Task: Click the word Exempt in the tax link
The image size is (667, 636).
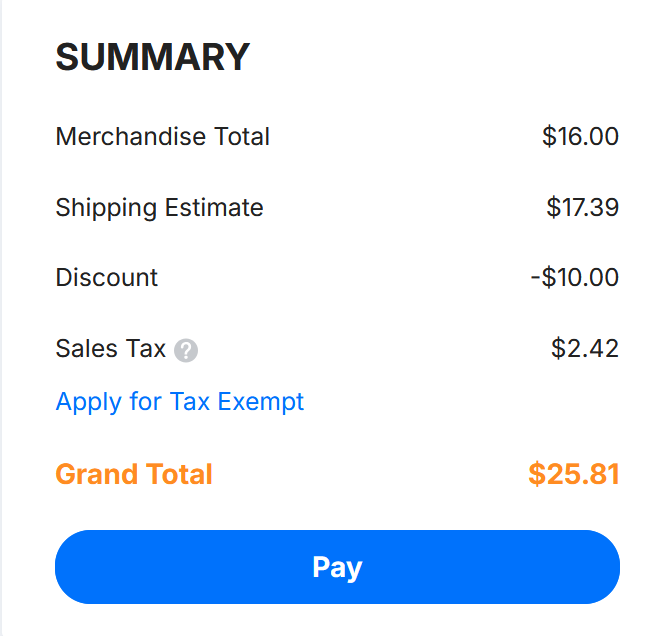Action: (261, 402)
